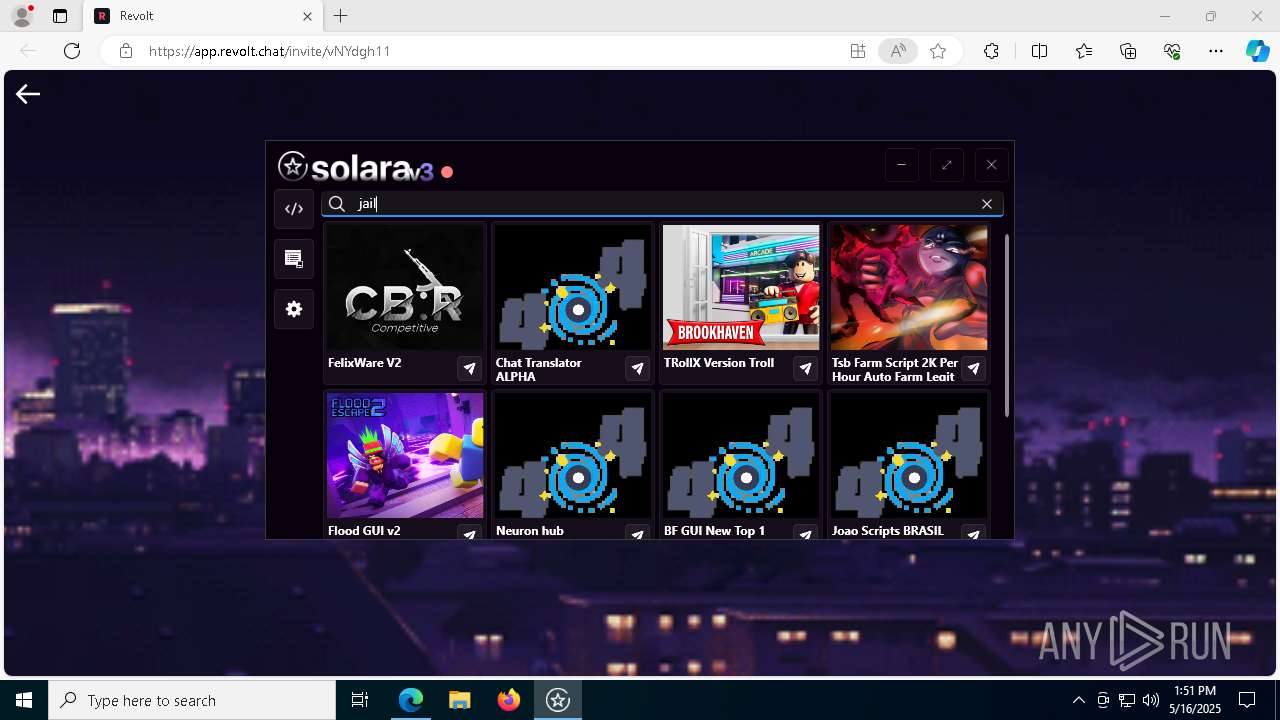Screen dimensions: 1280x720
Task: Click the browser back button
Action: coord(28,51)
